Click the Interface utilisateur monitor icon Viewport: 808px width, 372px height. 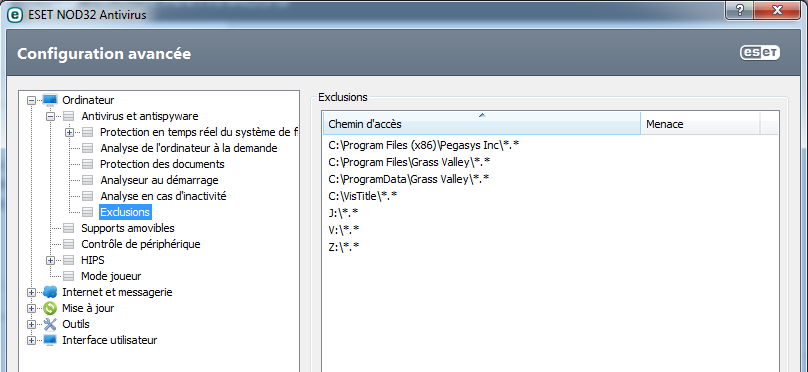point(50,340)
